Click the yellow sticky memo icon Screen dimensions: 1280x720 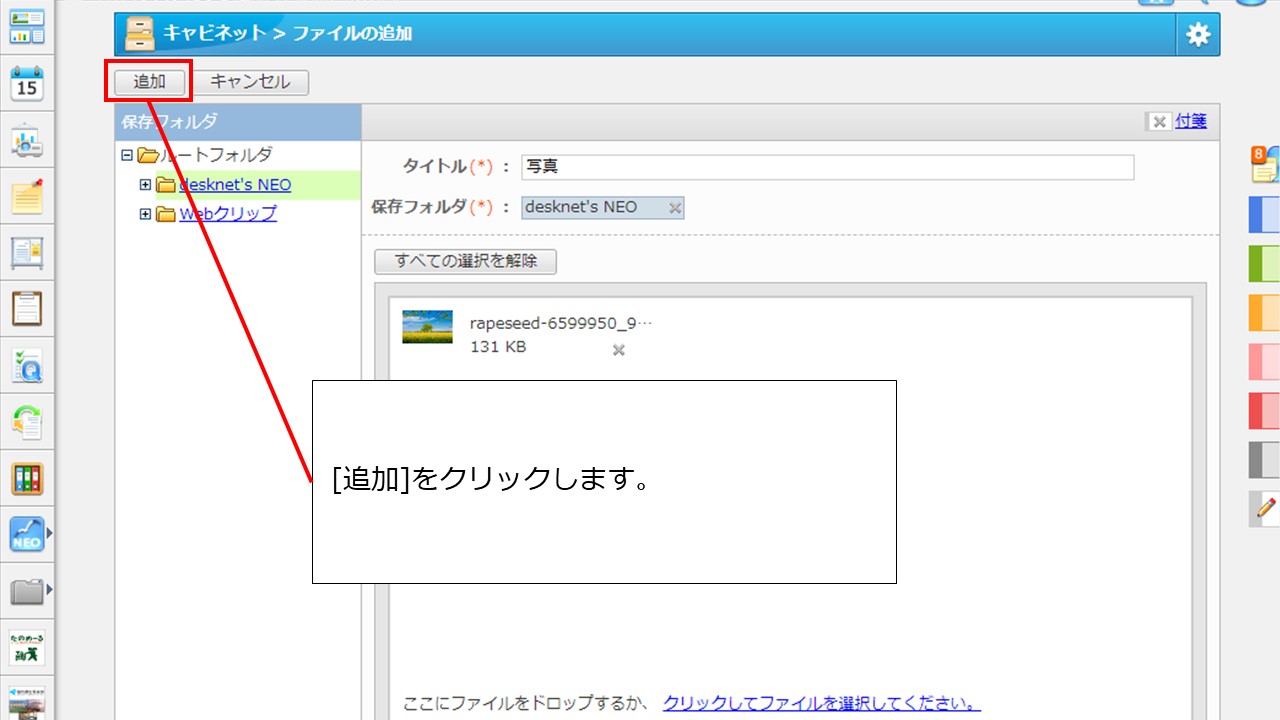(x=27, y=197)
